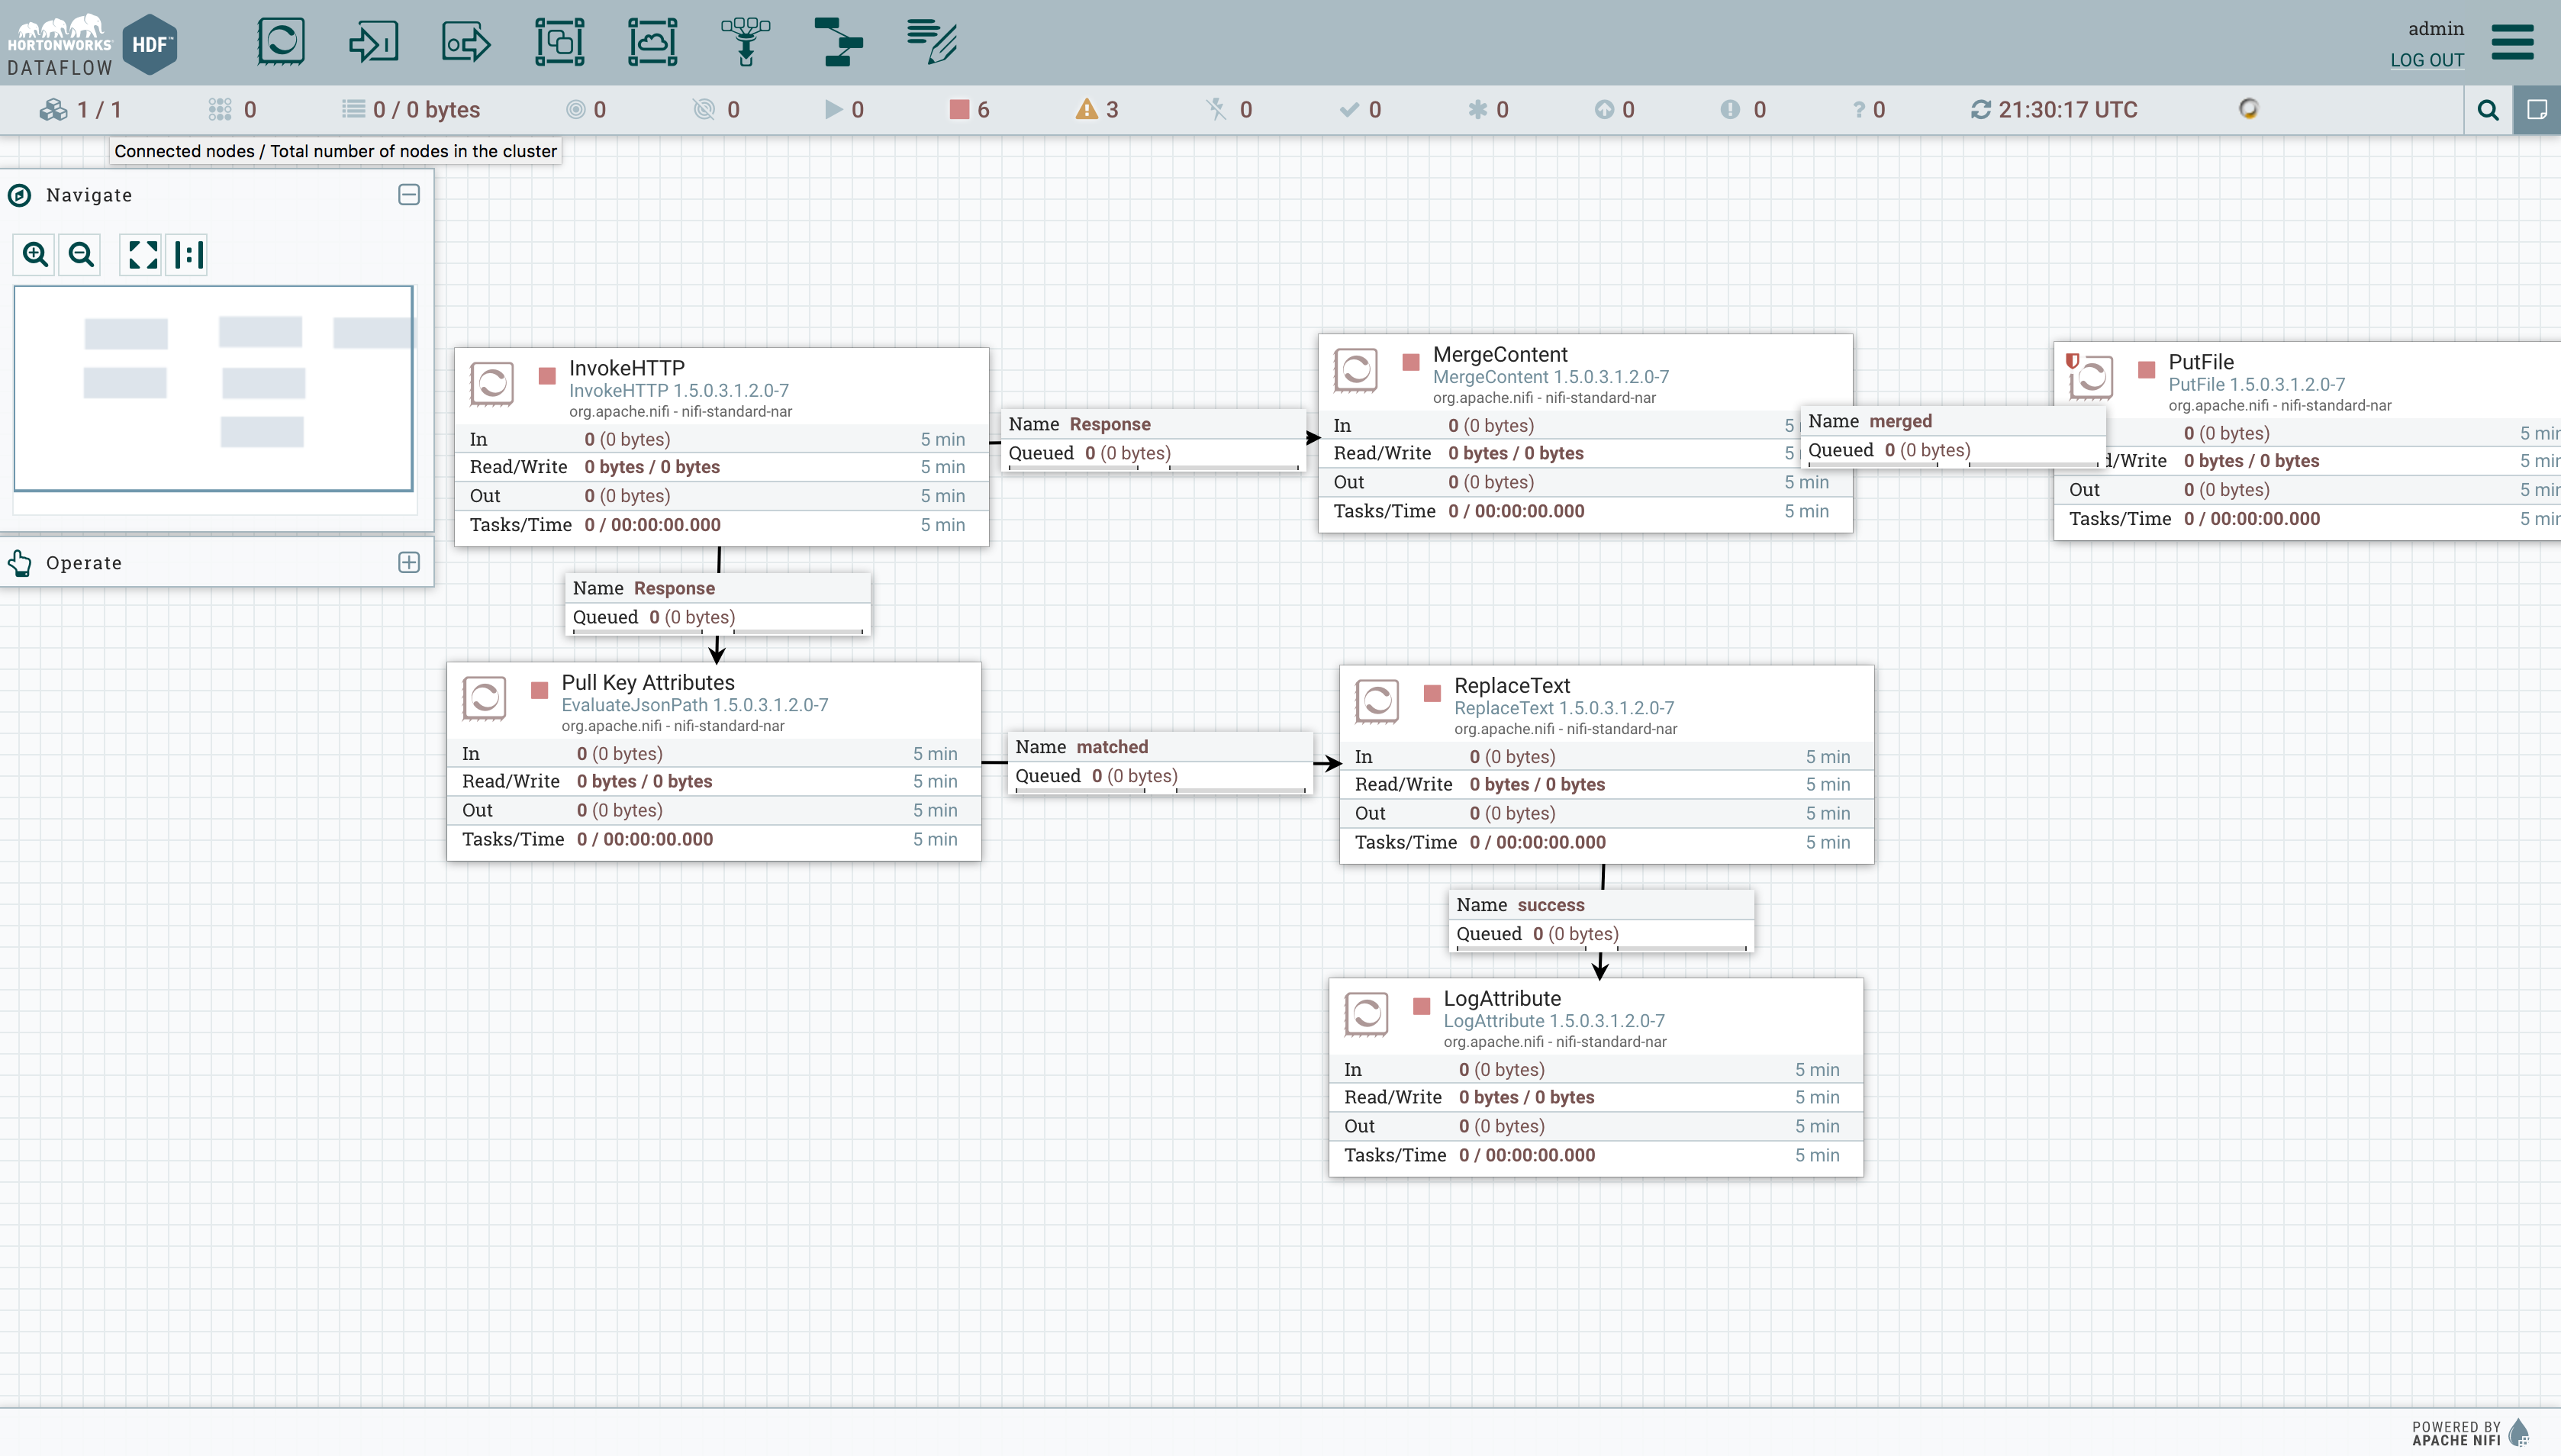Click the birdseye navigation thumbnail
The height and width of the screenshot is (1456, 2561).
point(213,388)
